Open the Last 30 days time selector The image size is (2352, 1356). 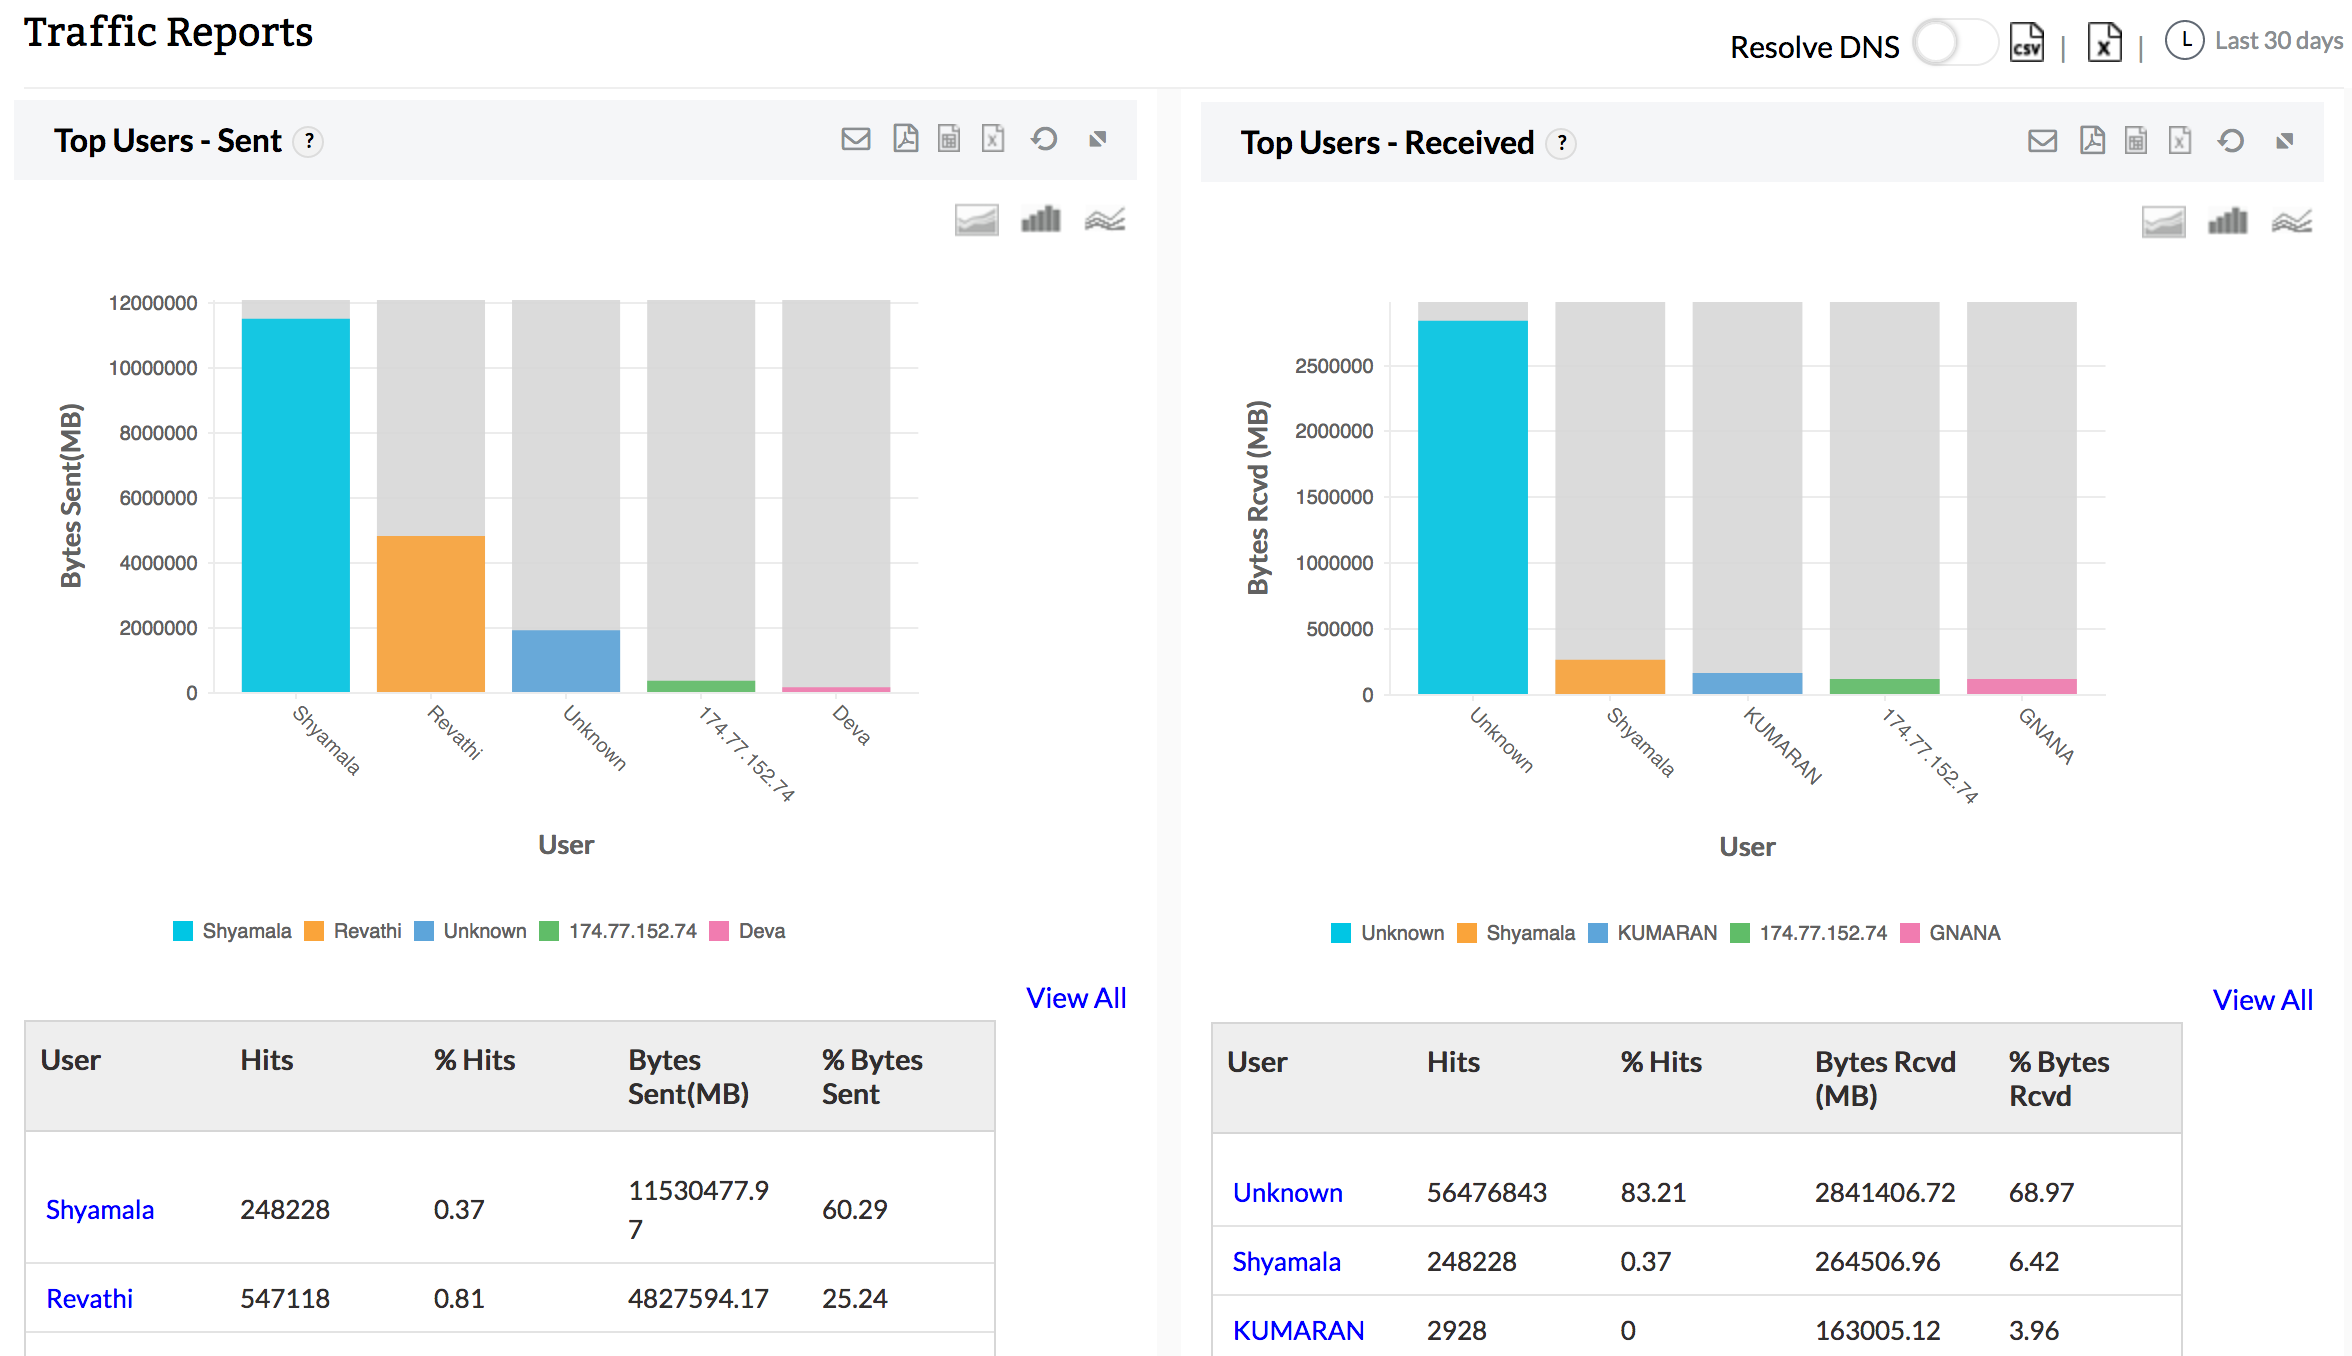[2254, 41]
